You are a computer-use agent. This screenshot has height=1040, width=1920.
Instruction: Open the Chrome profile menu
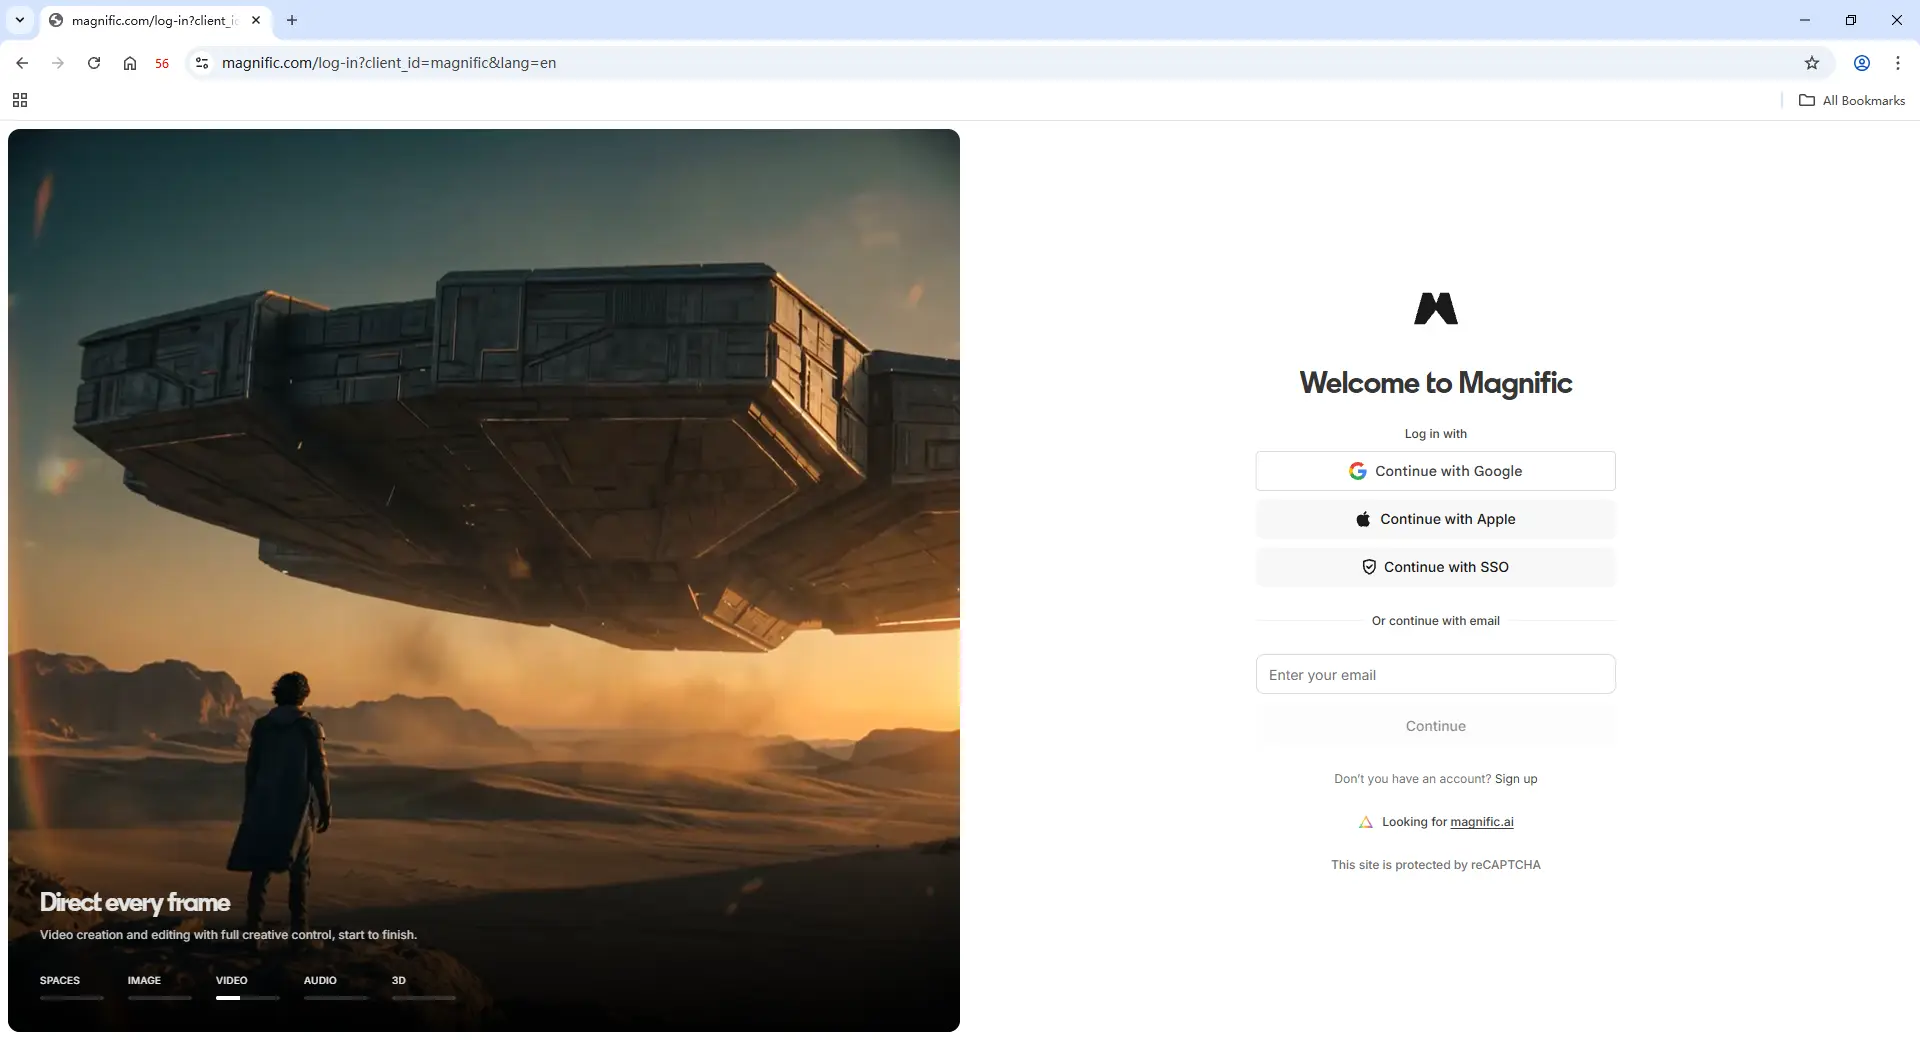coord(1862,63)
